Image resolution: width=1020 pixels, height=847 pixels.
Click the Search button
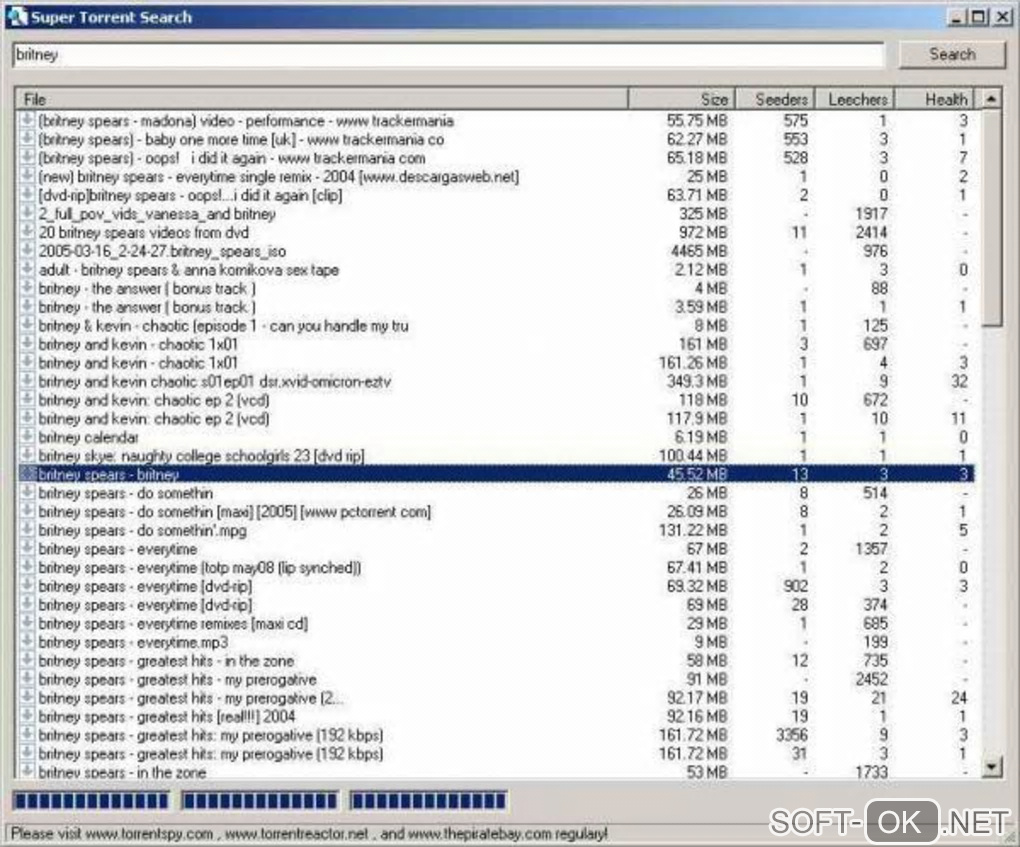[x=952, y=55]
